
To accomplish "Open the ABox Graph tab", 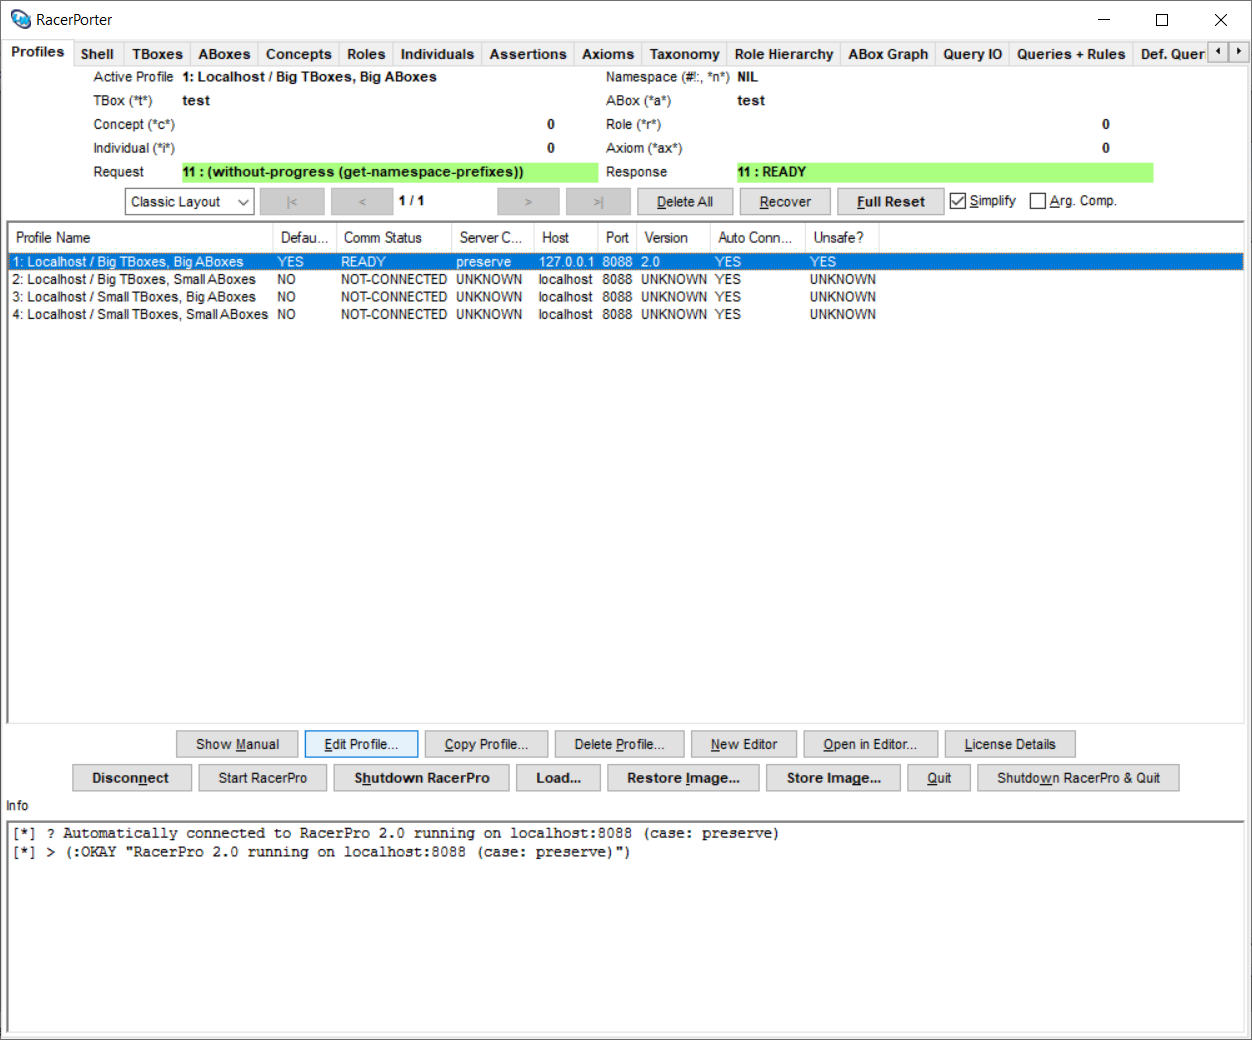I will [x=888, y=54].
